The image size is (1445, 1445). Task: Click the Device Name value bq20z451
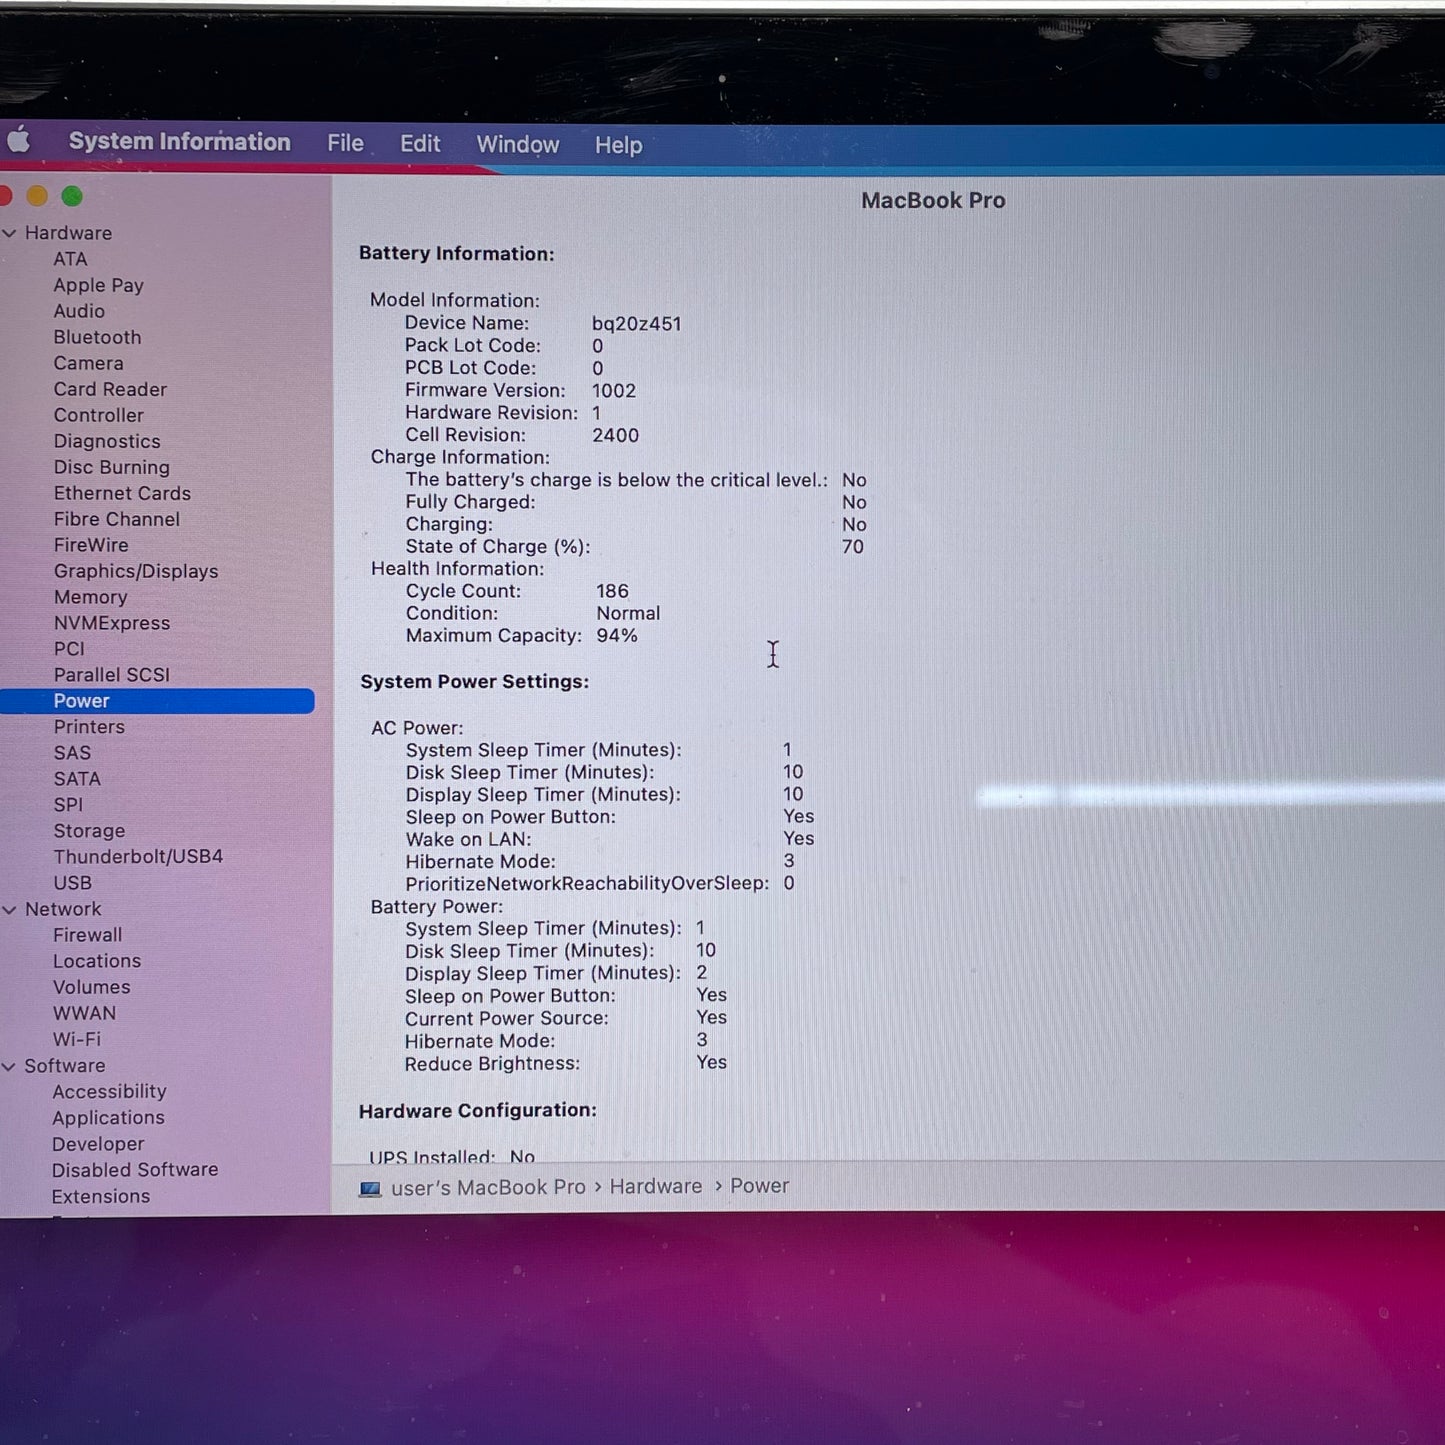[x=636, y=324]
